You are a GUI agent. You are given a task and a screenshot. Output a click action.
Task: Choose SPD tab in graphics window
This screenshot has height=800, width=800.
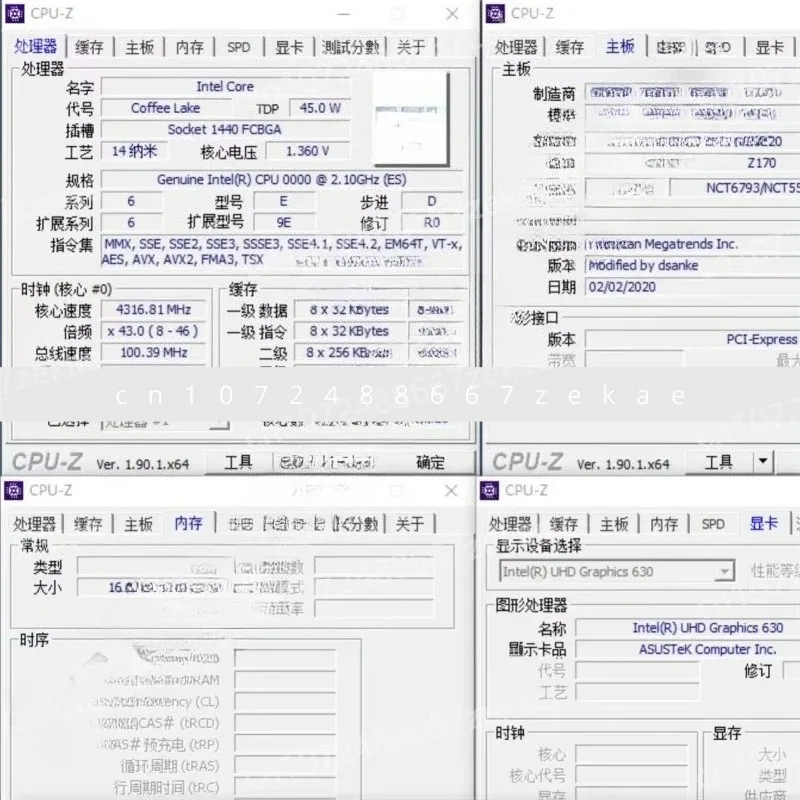(713, 524)
